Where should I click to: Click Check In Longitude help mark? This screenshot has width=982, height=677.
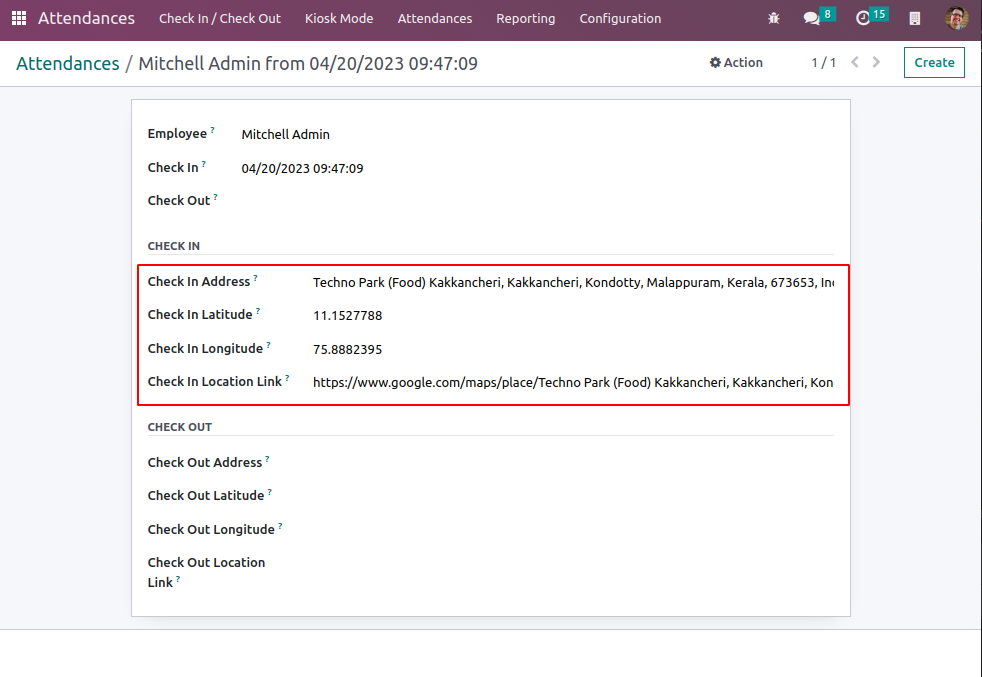(x=269, y=345)
